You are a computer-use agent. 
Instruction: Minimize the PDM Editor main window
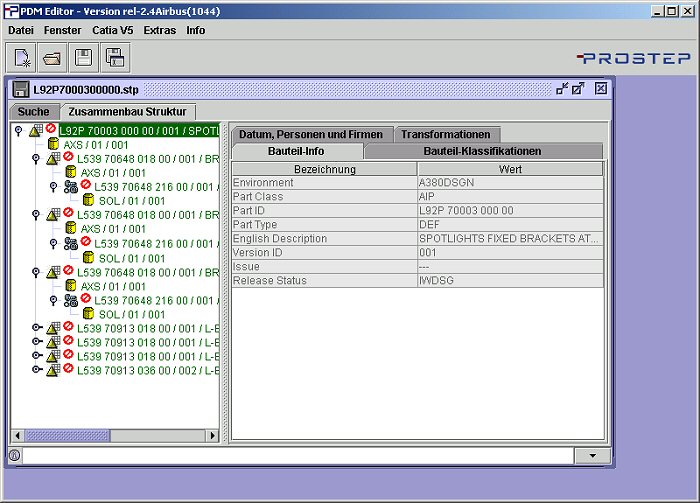(x=657, y=11)
